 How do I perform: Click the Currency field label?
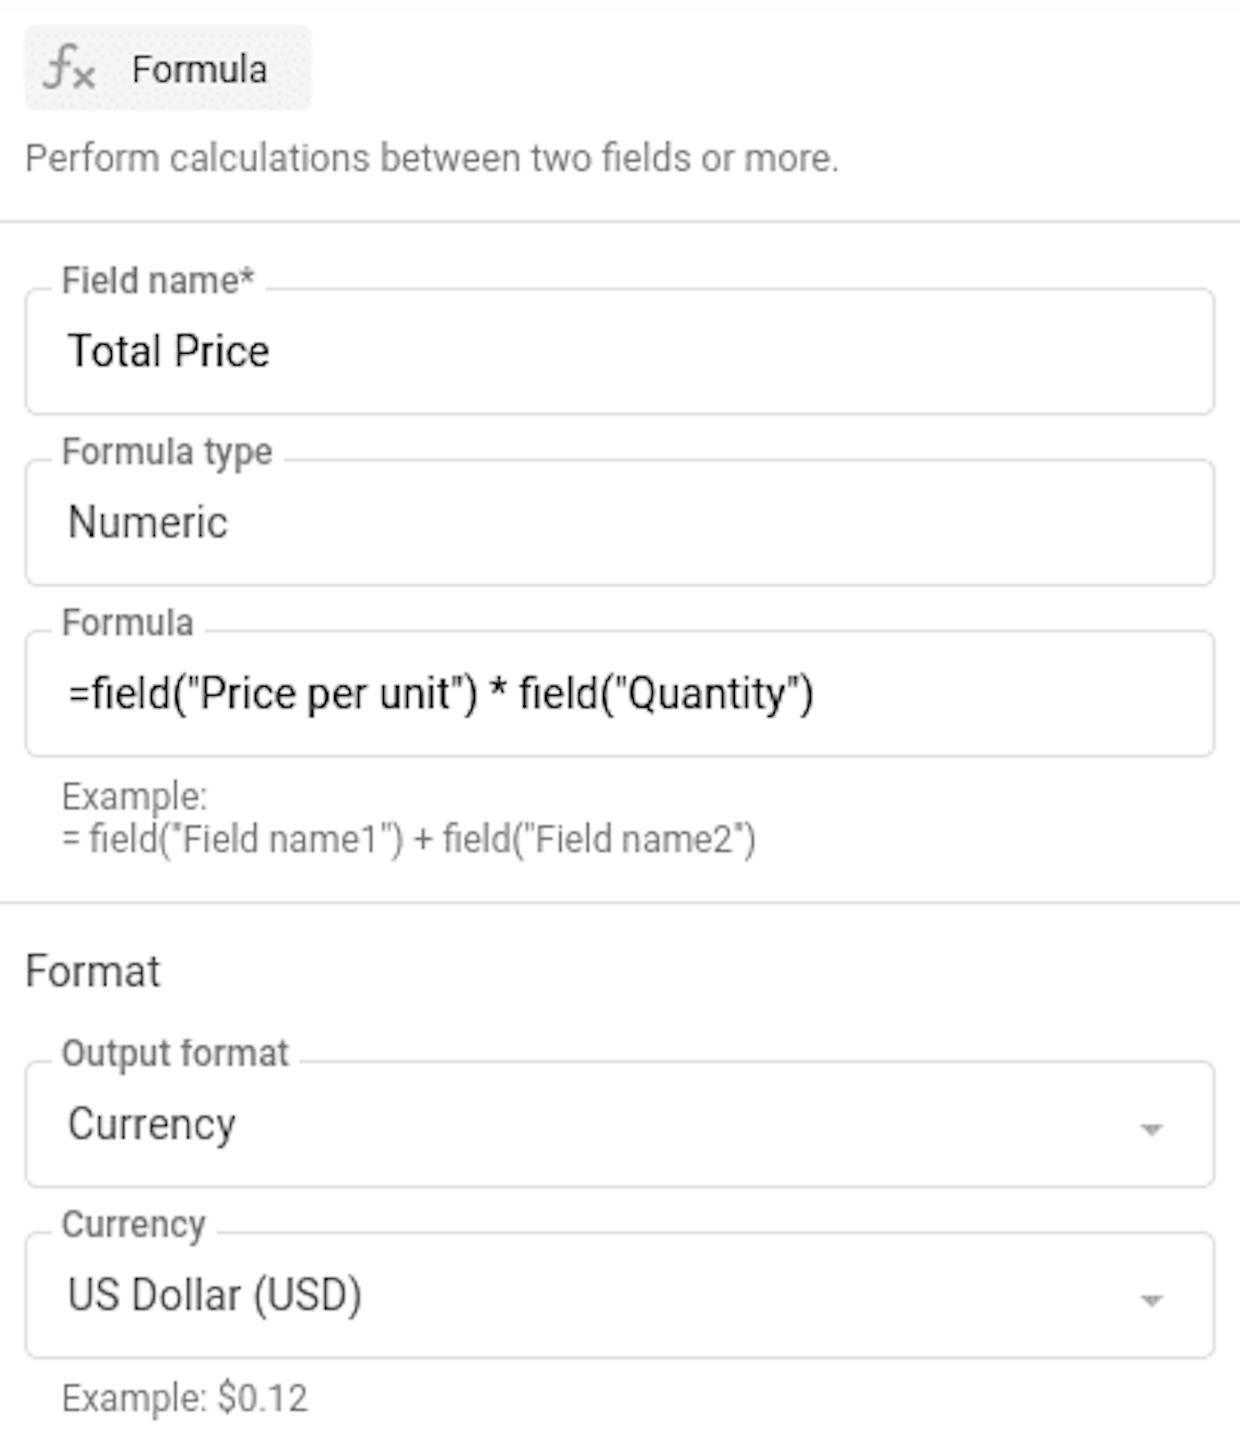coord(133,1224)
